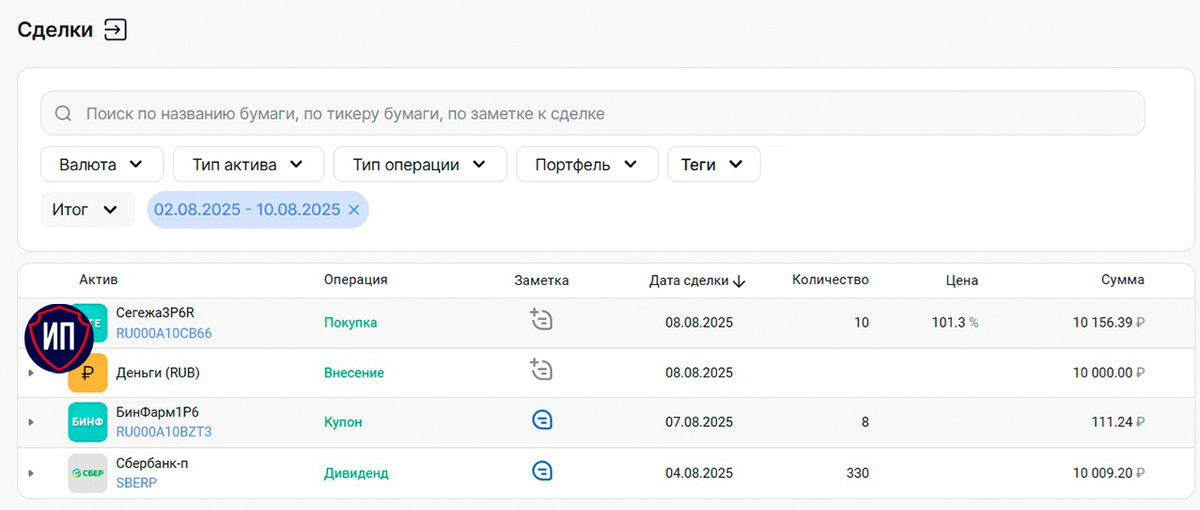Open the Тип актива filter dropdown

248,164
